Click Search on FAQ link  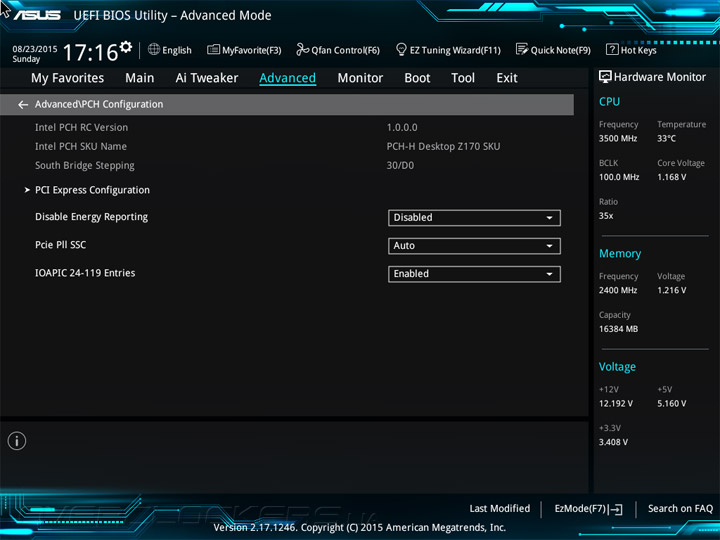[x=681, y=509]
